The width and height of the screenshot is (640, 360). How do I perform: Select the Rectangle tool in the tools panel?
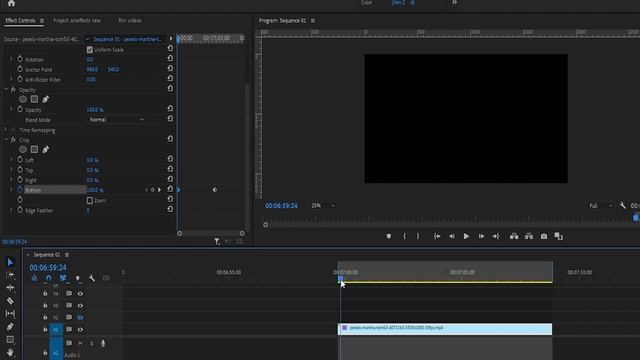click(10, 340)
